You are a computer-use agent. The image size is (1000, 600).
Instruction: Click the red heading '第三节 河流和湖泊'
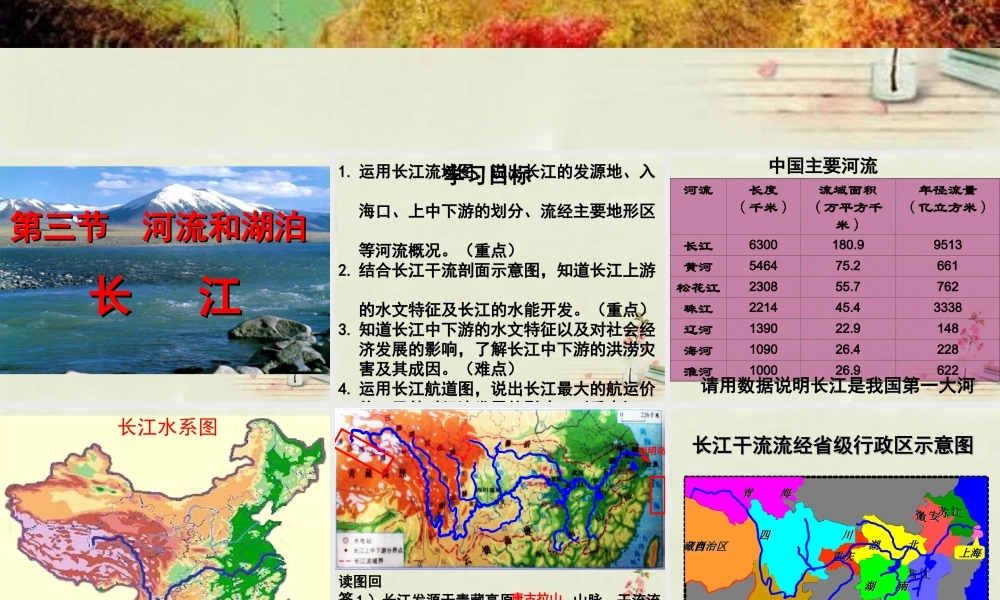159,228
